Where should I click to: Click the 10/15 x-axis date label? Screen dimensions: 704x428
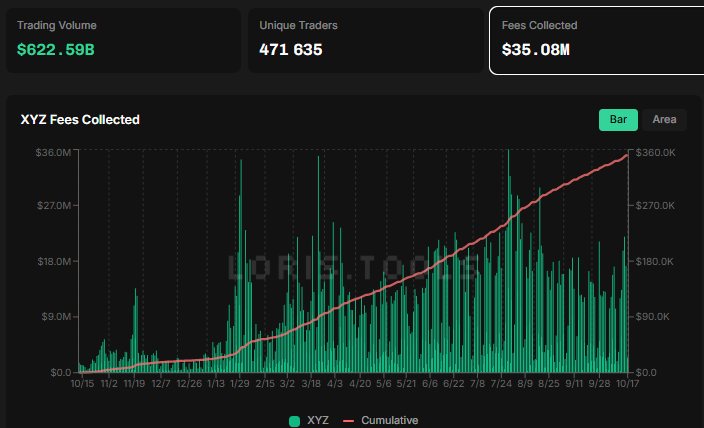(x=83, y=384)
